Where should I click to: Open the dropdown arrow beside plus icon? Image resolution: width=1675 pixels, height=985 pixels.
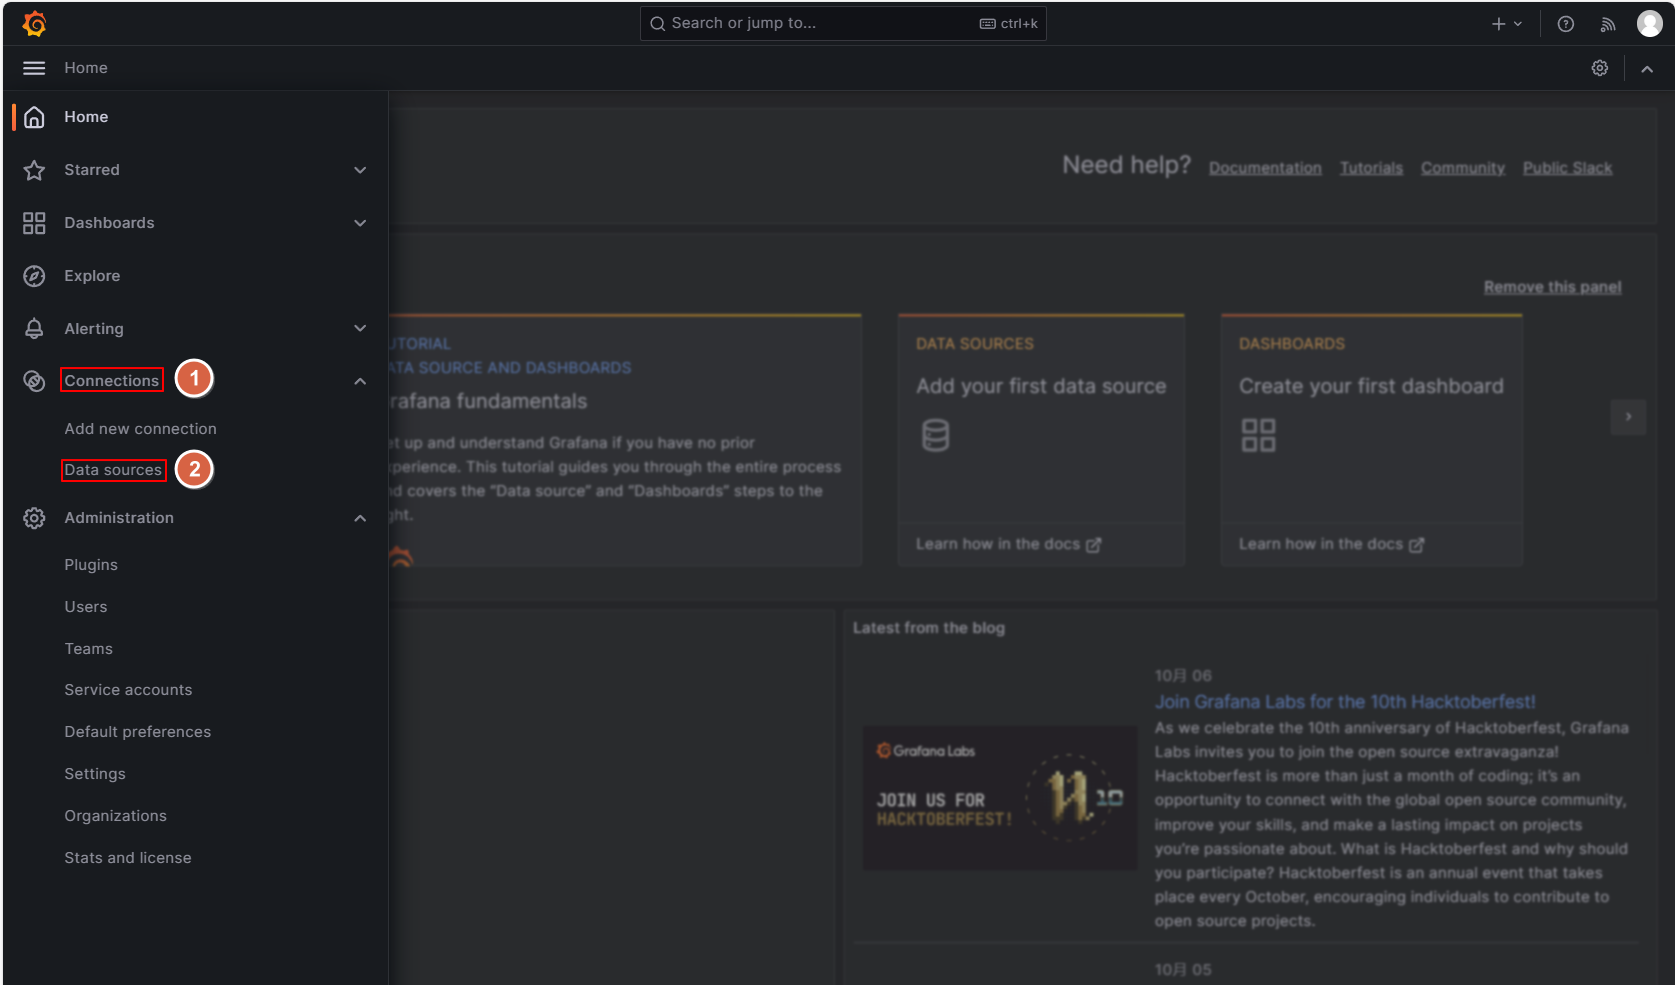tap(1518, 24)
